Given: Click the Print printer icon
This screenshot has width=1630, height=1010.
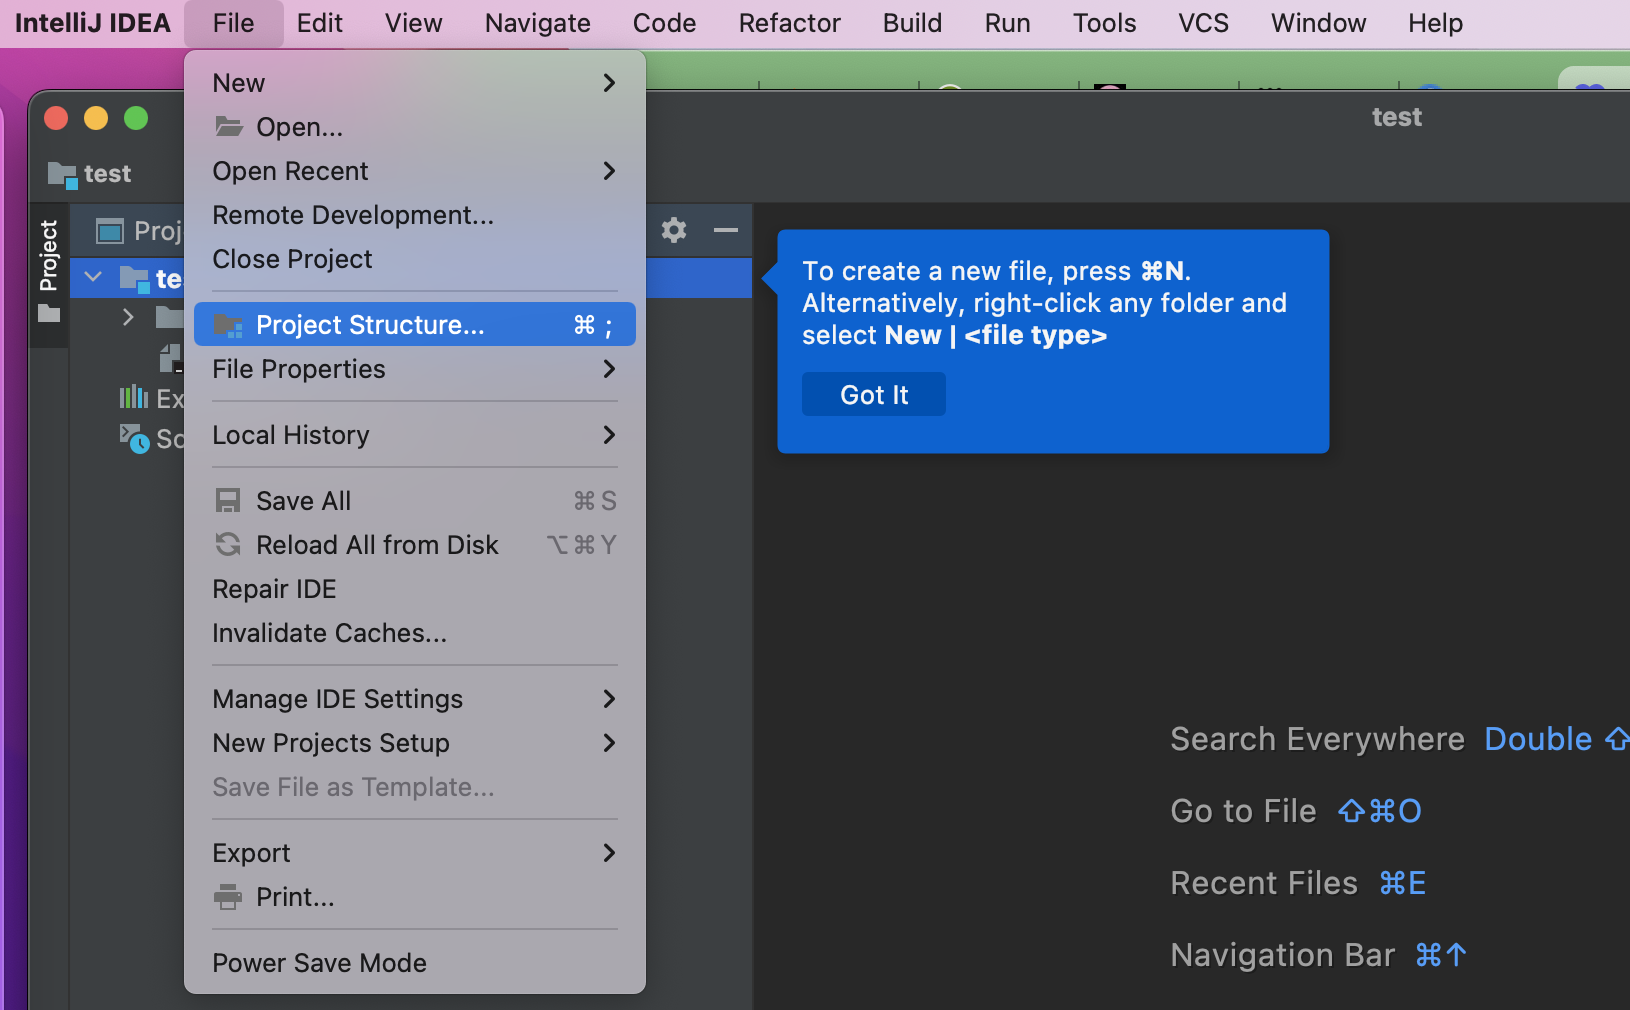Looking at the screenshot, I should (229, 897).
